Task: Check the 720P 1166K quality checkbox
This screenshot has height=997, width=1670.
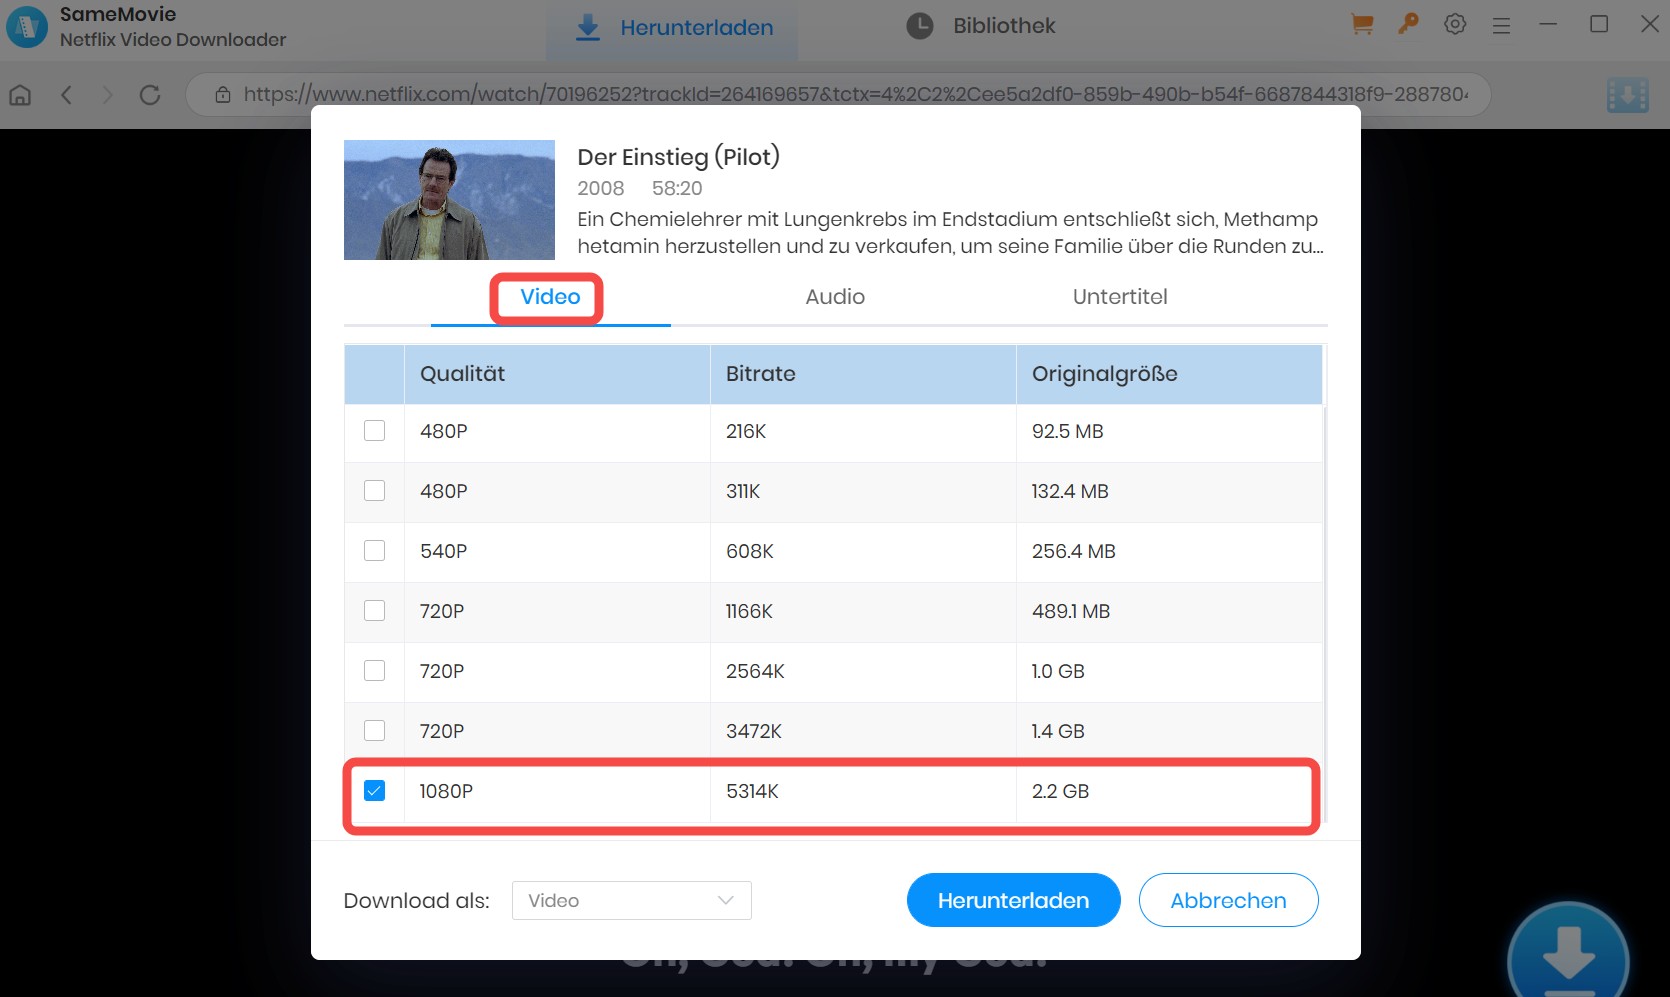Action: [x=374, y=611]
